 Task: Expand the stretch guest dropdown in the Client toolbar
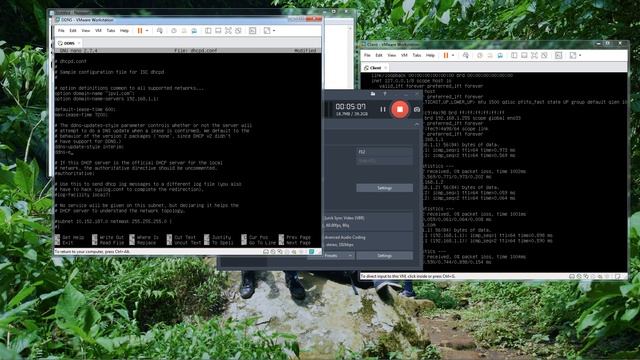pyautogui.click(x=580, y=55)
